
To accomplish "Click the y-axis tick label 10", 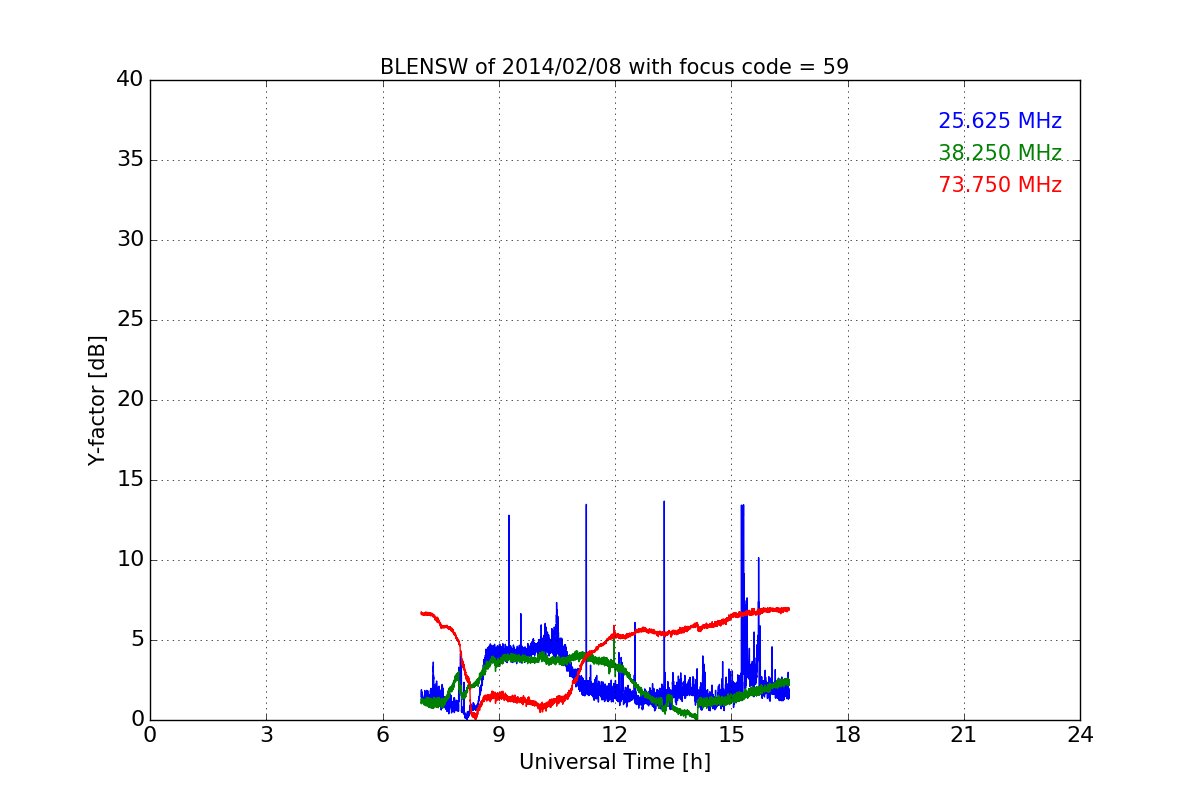I will (130, 560).
